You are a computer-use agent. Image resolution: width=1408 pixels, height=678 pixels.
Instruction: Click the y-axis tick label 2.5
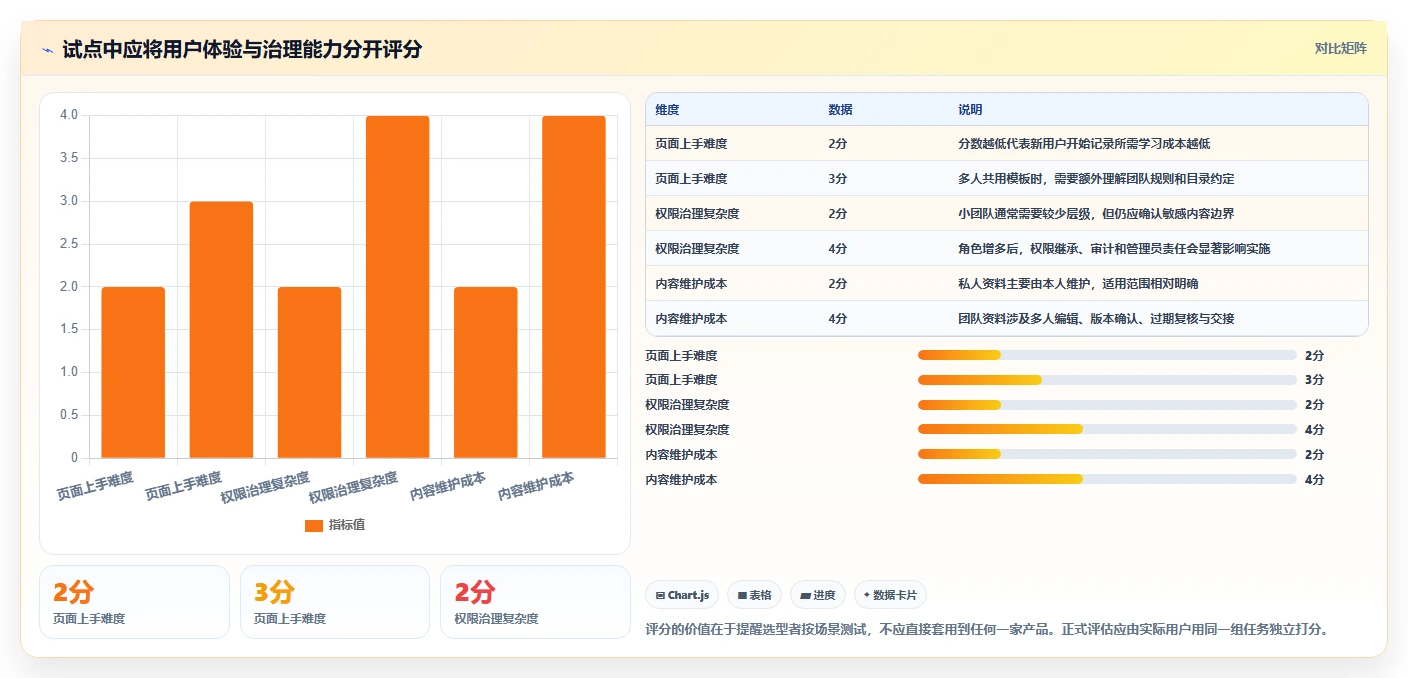(69, 244)
